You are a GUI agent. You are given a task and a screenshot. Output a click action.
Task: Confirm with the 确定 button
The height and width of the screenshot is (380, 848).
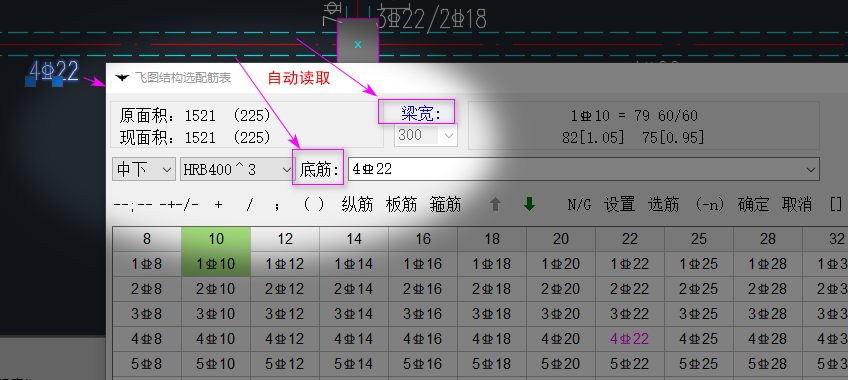(x=753, y=204)
